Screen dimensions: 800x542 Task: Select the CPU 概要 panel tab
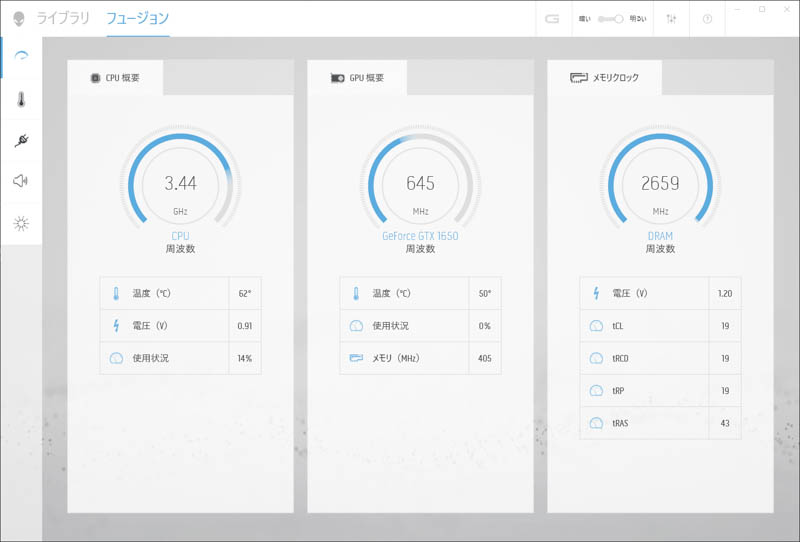click(x=115, y=78)
